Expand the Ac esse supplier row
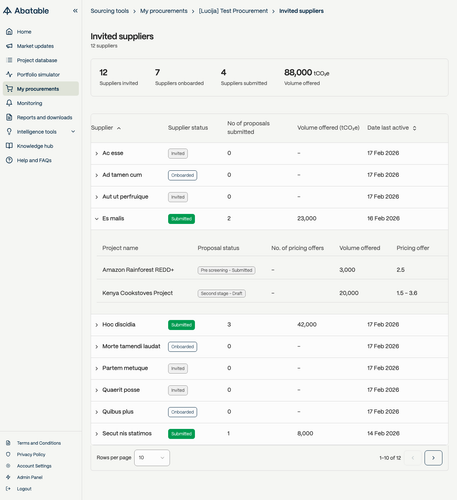 (x=97, y=153)
